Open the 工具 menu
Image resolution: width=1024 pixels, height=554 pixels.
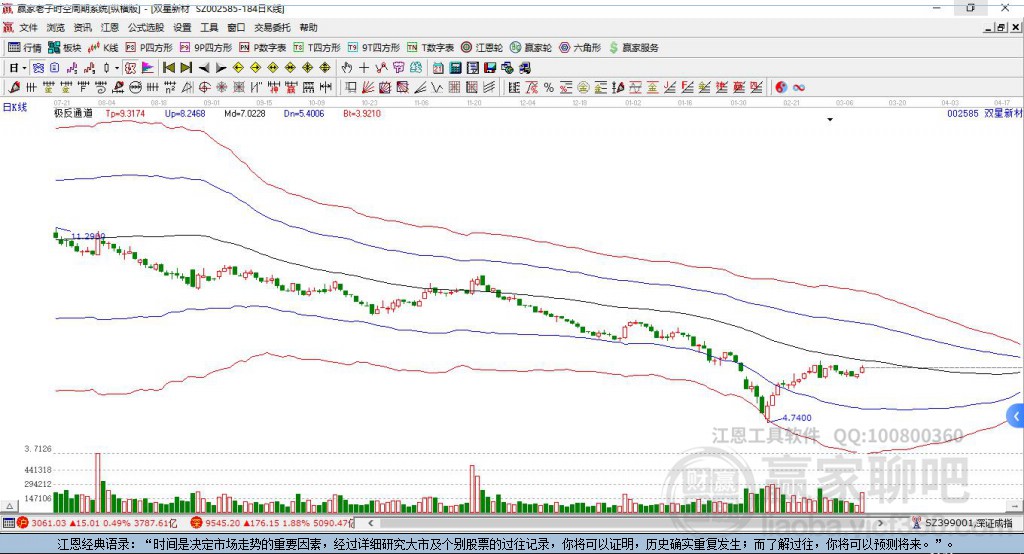tap(209, 27)
